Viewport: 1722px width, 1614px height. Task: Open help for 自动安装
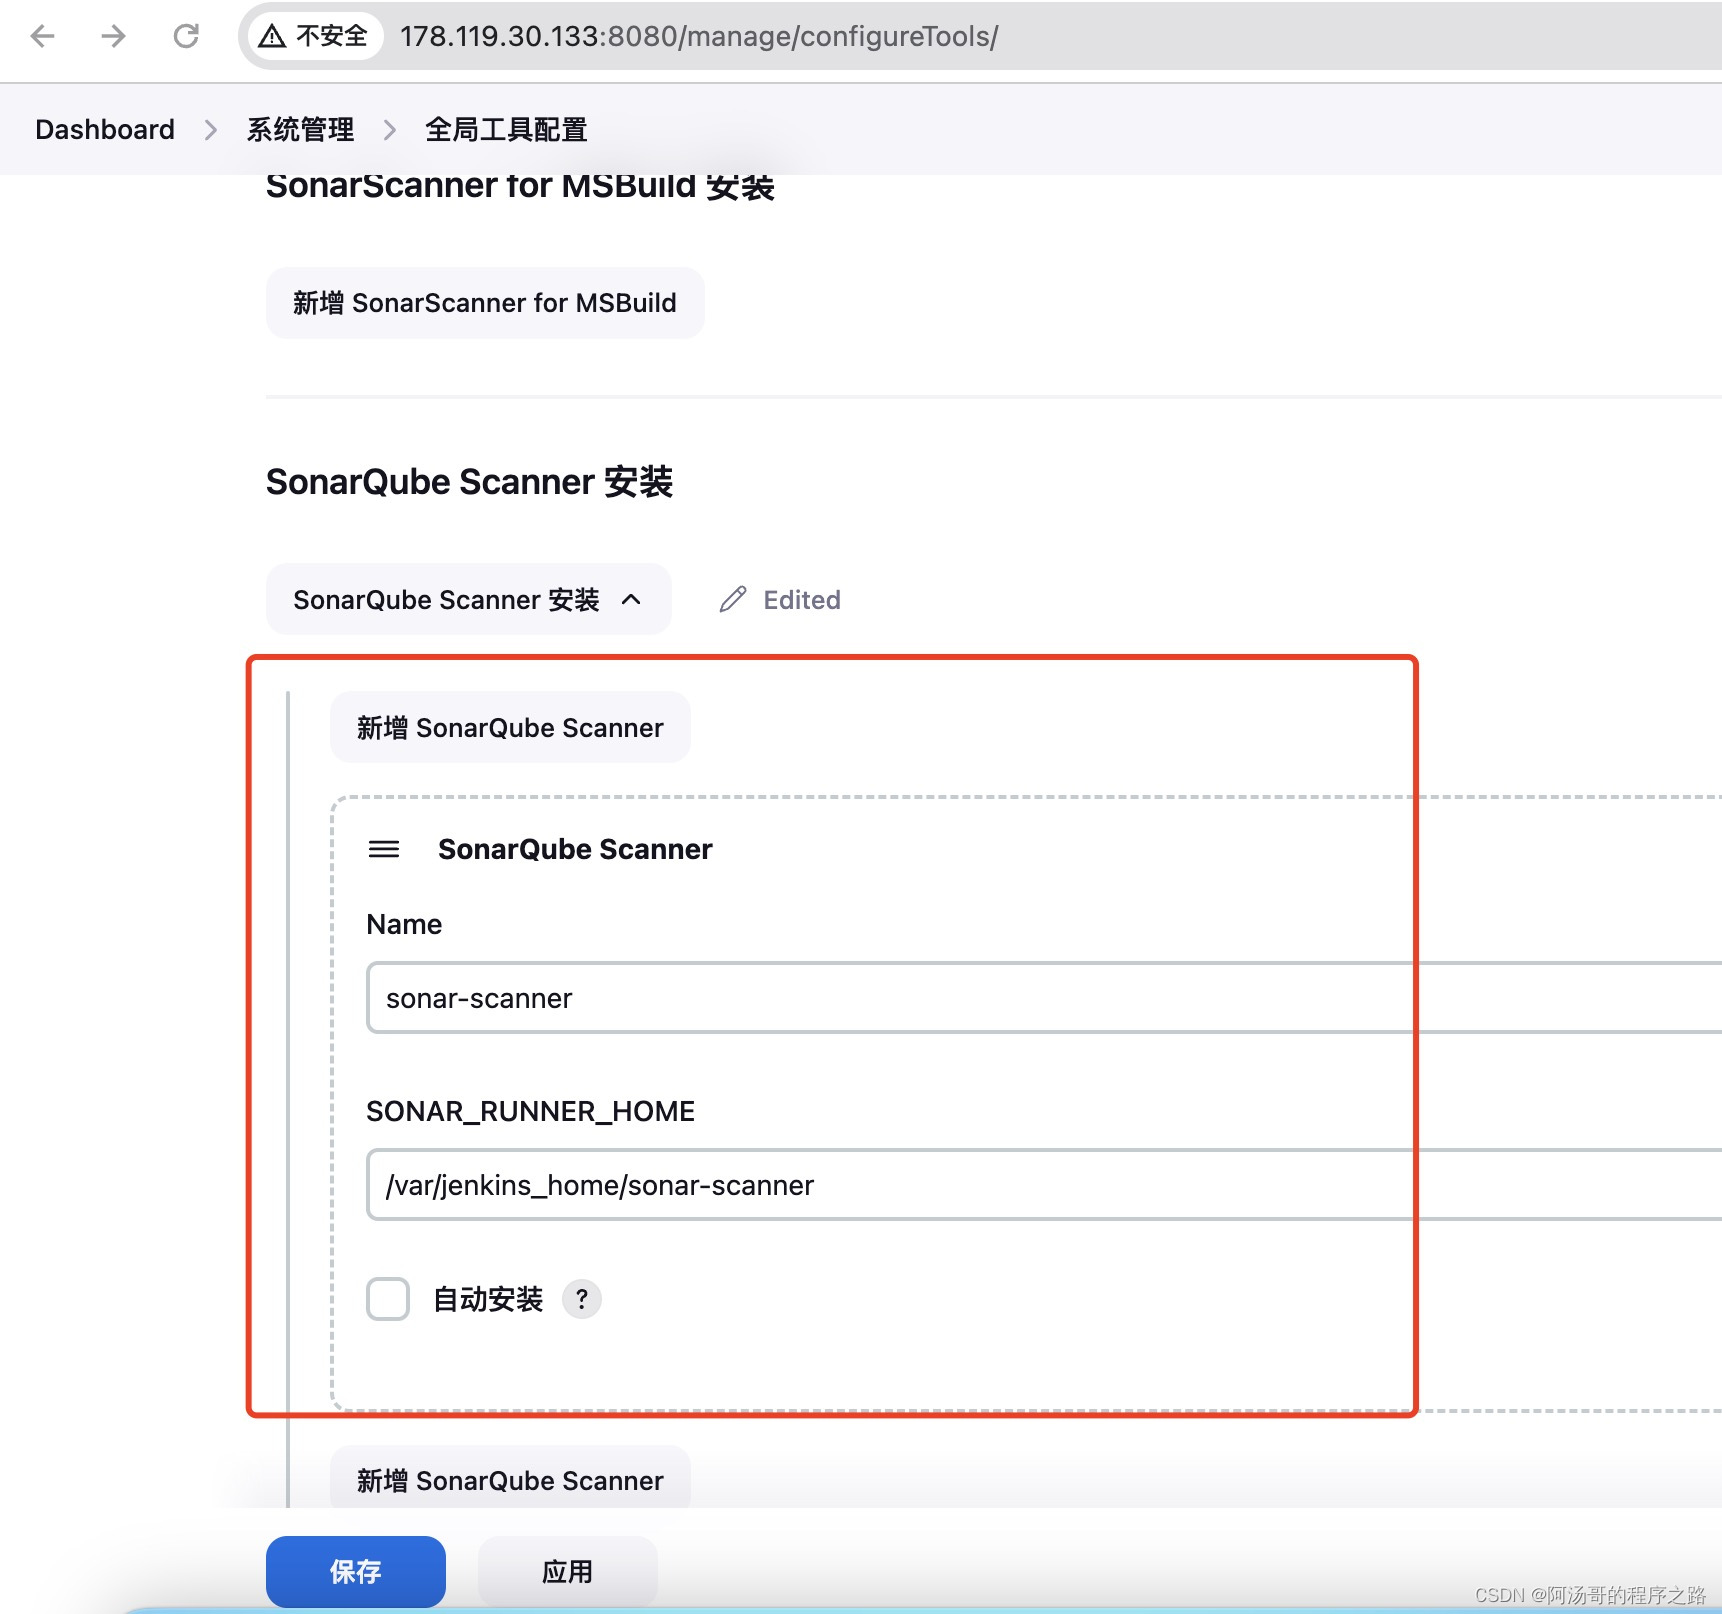pos(582,1299)
